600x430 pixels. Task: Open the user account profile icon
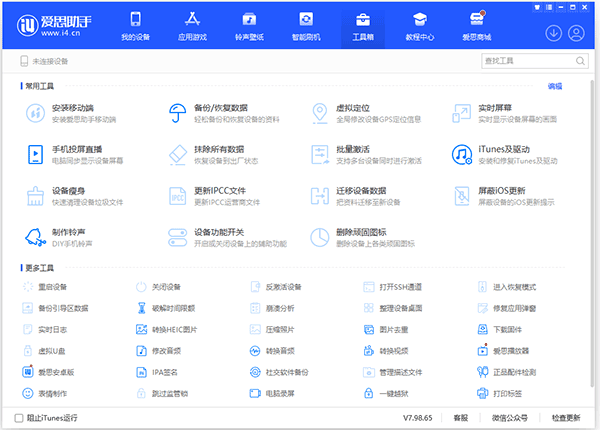click(x=576, y=33)
